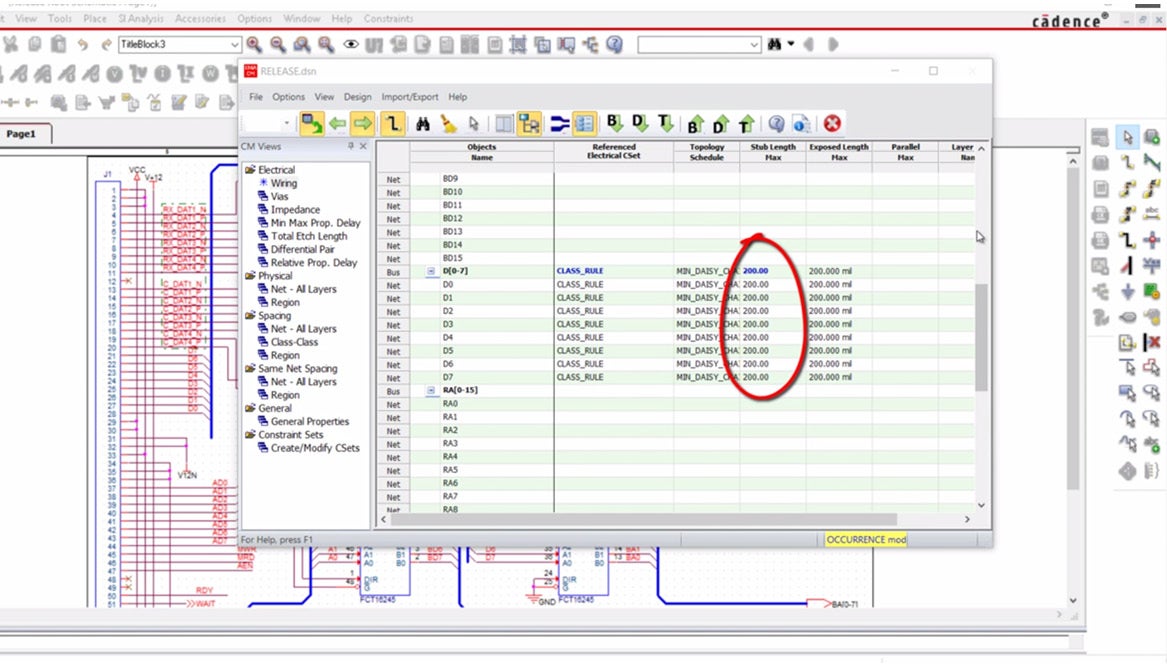Click the D up-arrow collapse icon
1167x667 pixels.
pyautogui.click(x=720, y=124)
